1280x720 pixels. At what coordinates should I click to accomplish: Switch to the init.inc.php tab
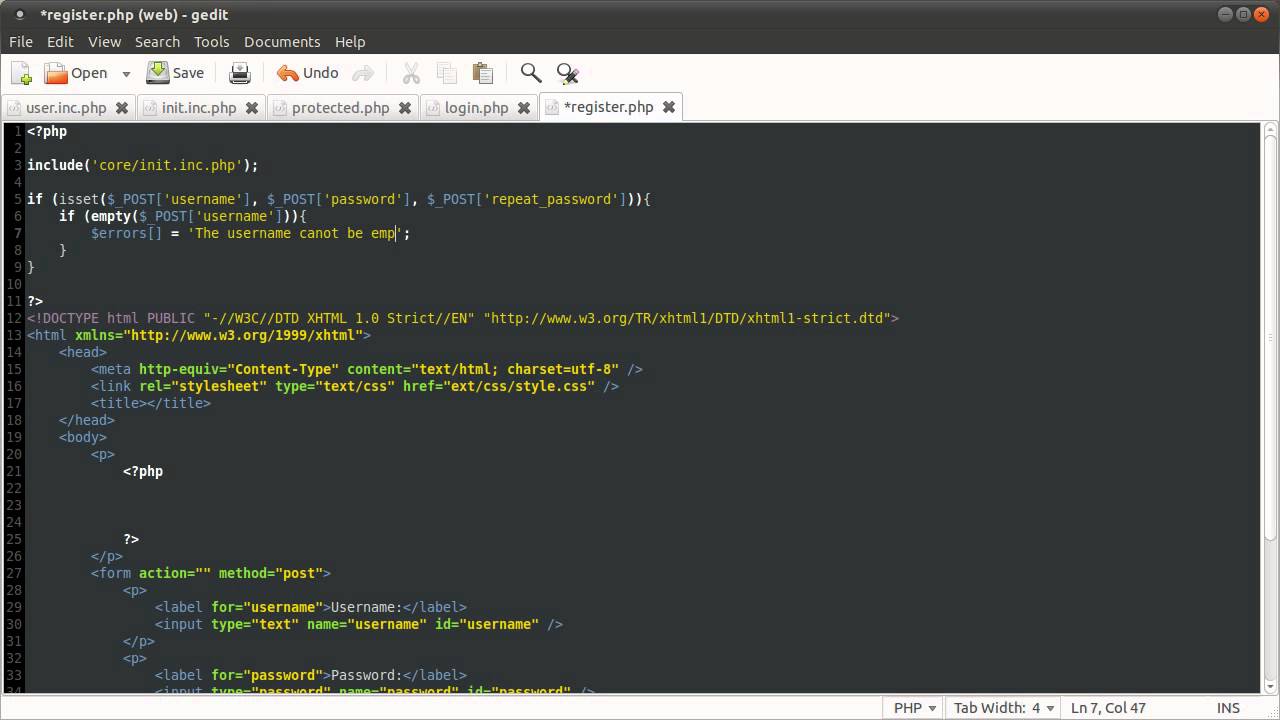(x=199, y=108)
